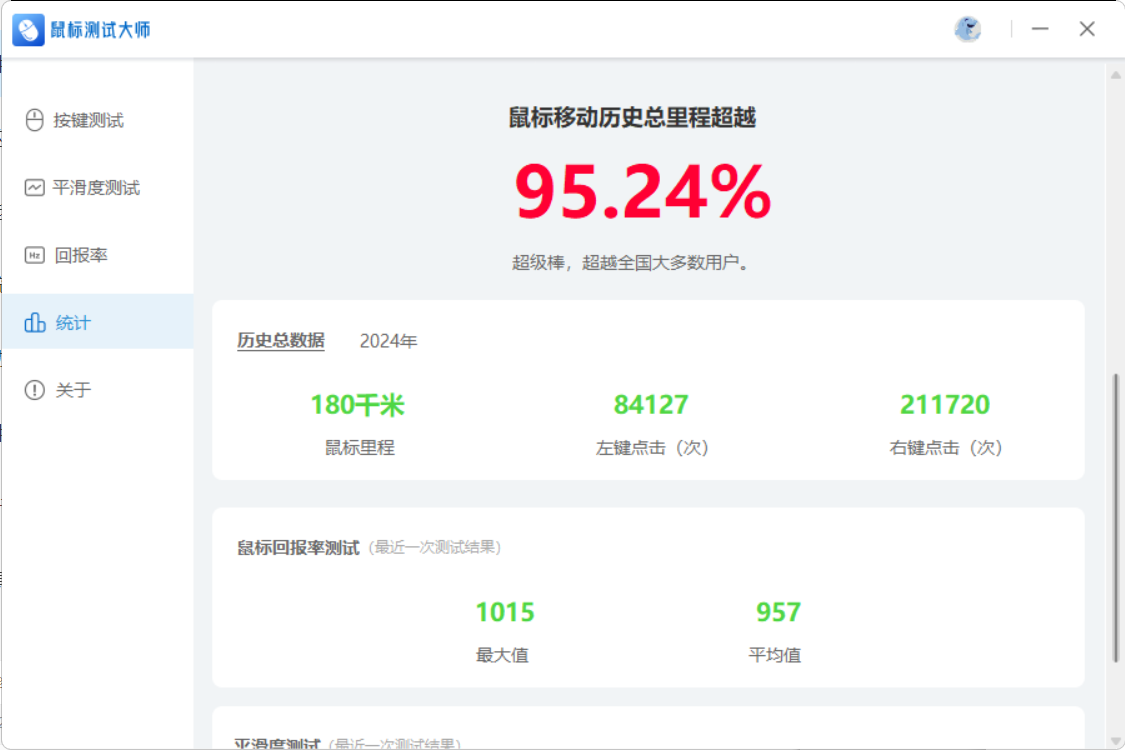Click the vertical scrollbar thumb
This screenshot has width=1125, height=750.
click(1115, 517)
